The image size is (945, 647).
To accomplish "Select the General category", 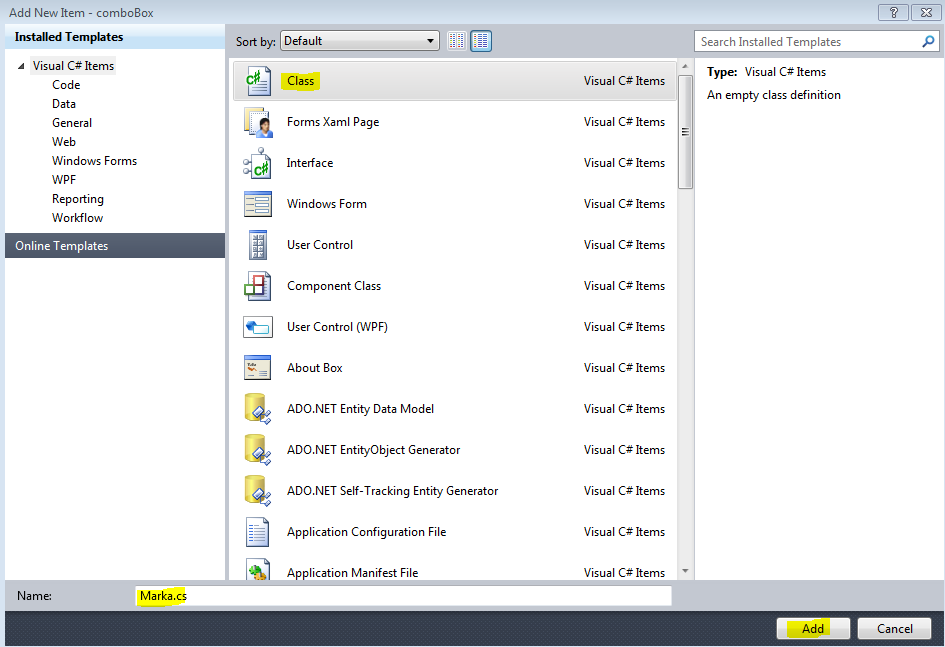I will (x=72, y=123).
